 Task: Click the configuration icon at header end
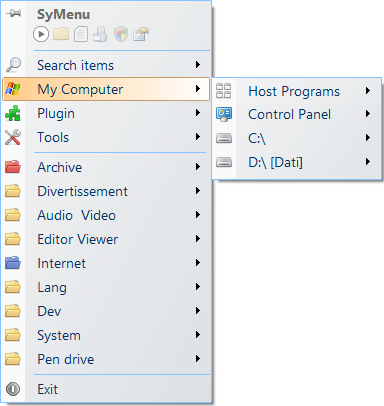141,34
